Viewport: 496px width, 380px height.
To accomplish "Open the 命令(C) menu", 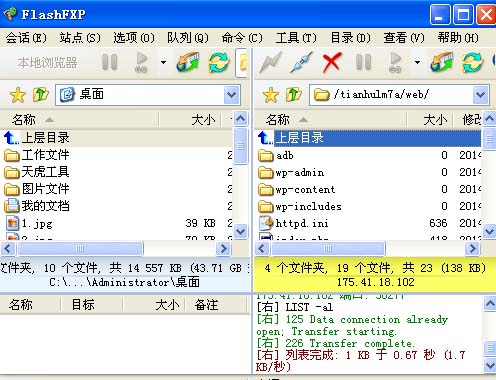I will [x=242, y=38].
